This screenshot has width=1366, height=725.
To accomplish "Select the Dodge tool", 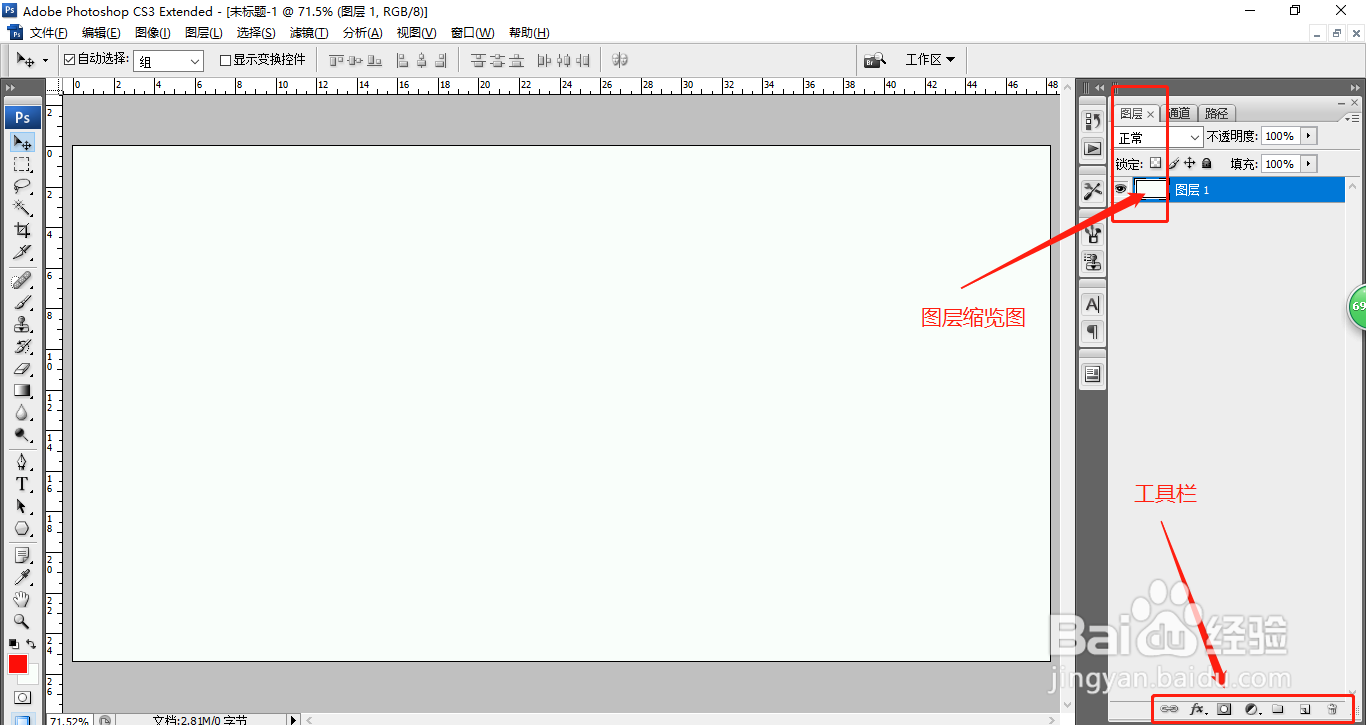I will pyautogui.click(x=22, y=434).
